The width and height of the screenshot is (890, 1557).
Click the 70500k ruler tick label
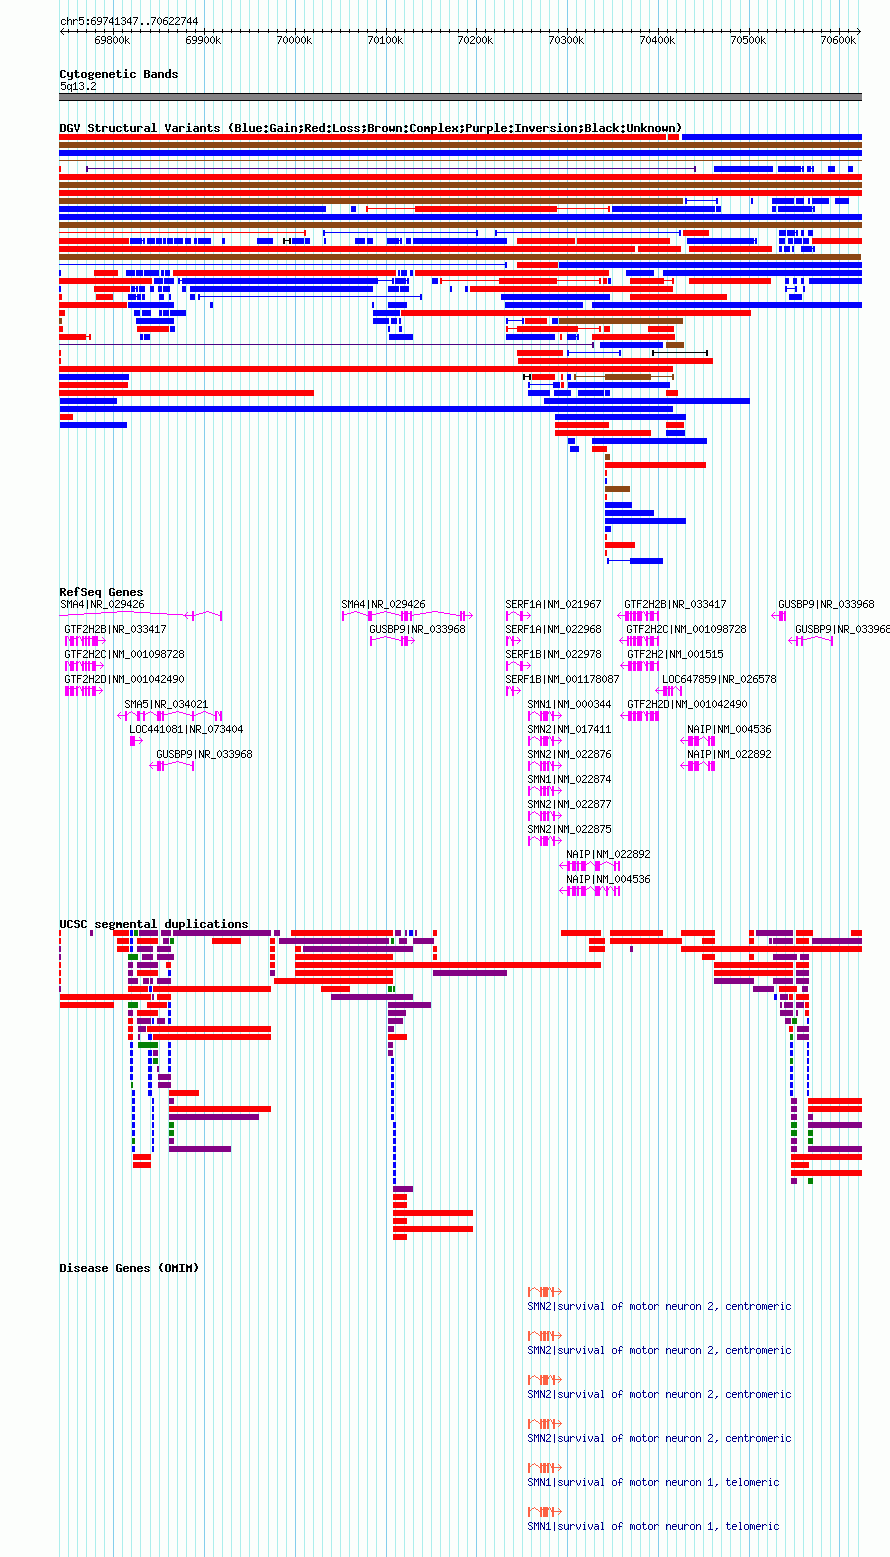(x=748, y=41)
